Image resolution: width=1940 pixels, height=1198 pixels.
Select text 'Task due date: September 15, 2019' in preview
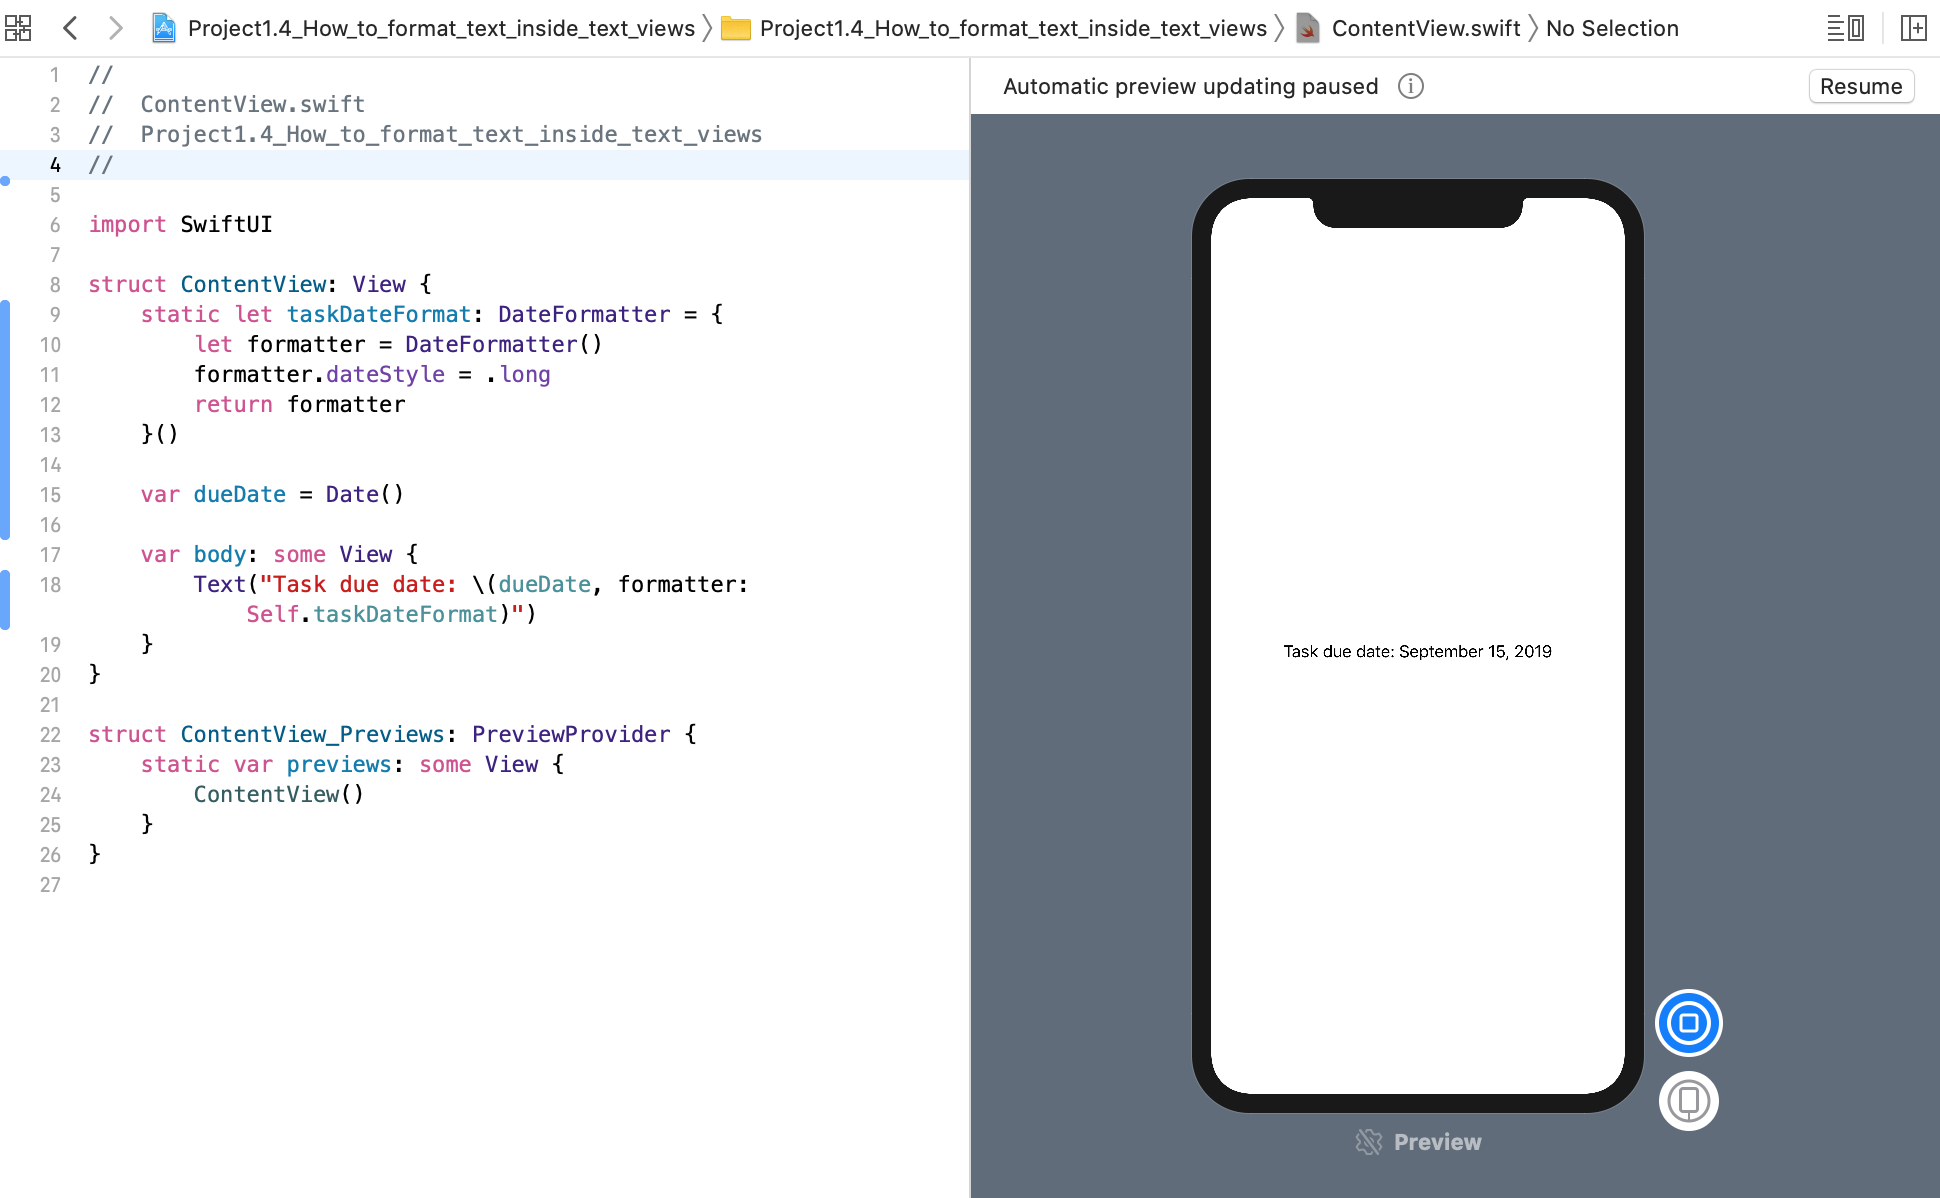click(1417, 651)
